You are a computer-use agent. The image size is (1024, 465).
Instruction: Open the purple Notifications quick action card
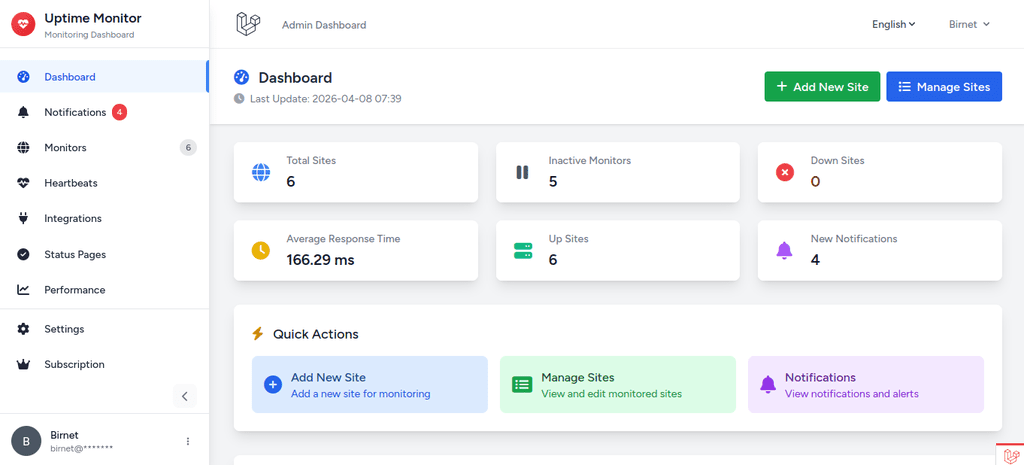coord(865,385)
